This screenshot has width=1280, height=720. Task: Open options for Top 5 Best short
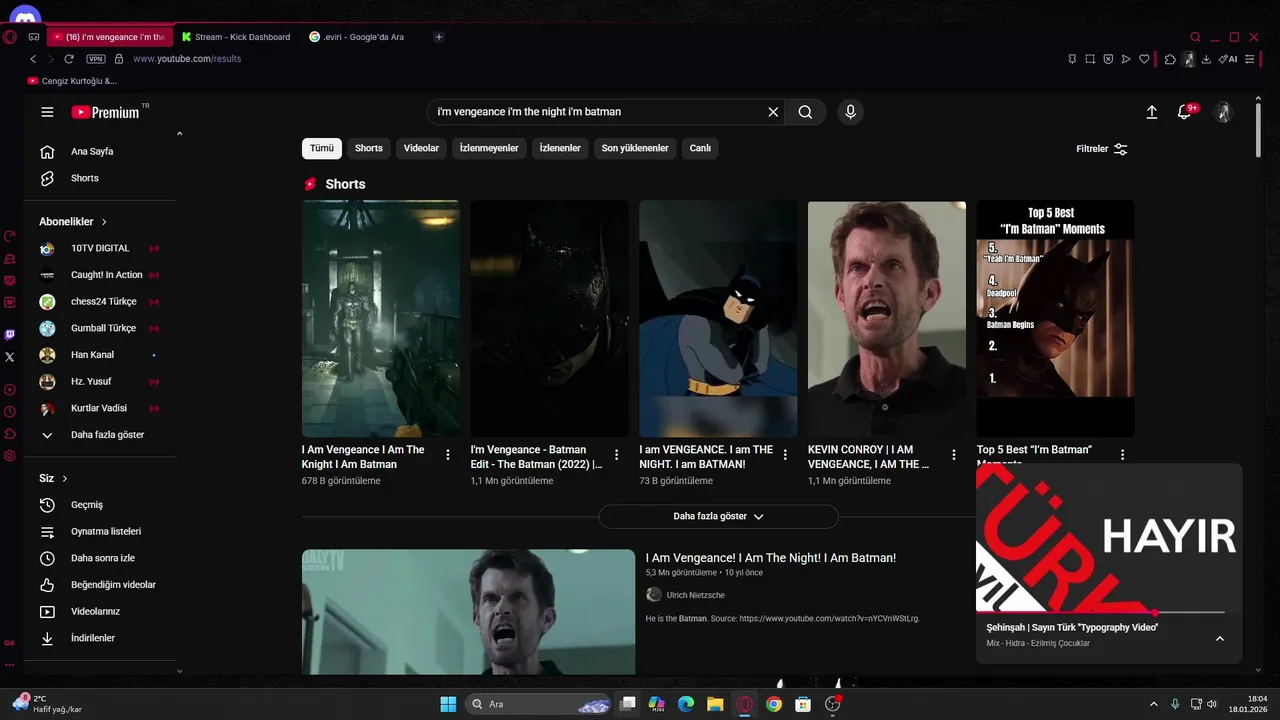click(1122, 455)
